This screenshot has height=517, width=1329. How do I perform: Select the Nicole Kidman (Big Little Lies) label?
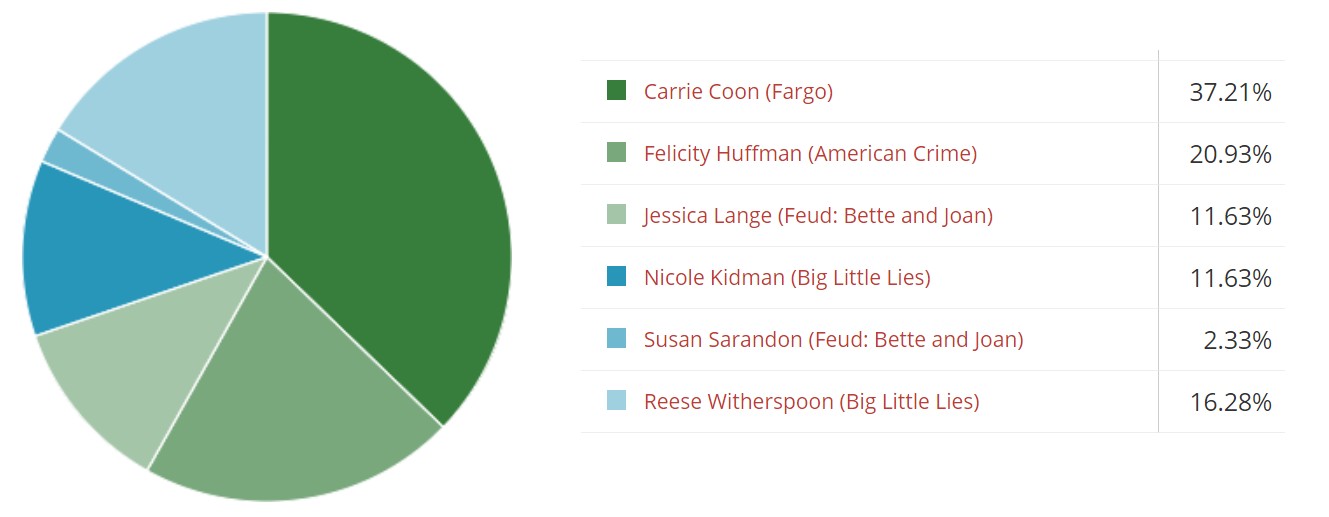tap(787, 278)
